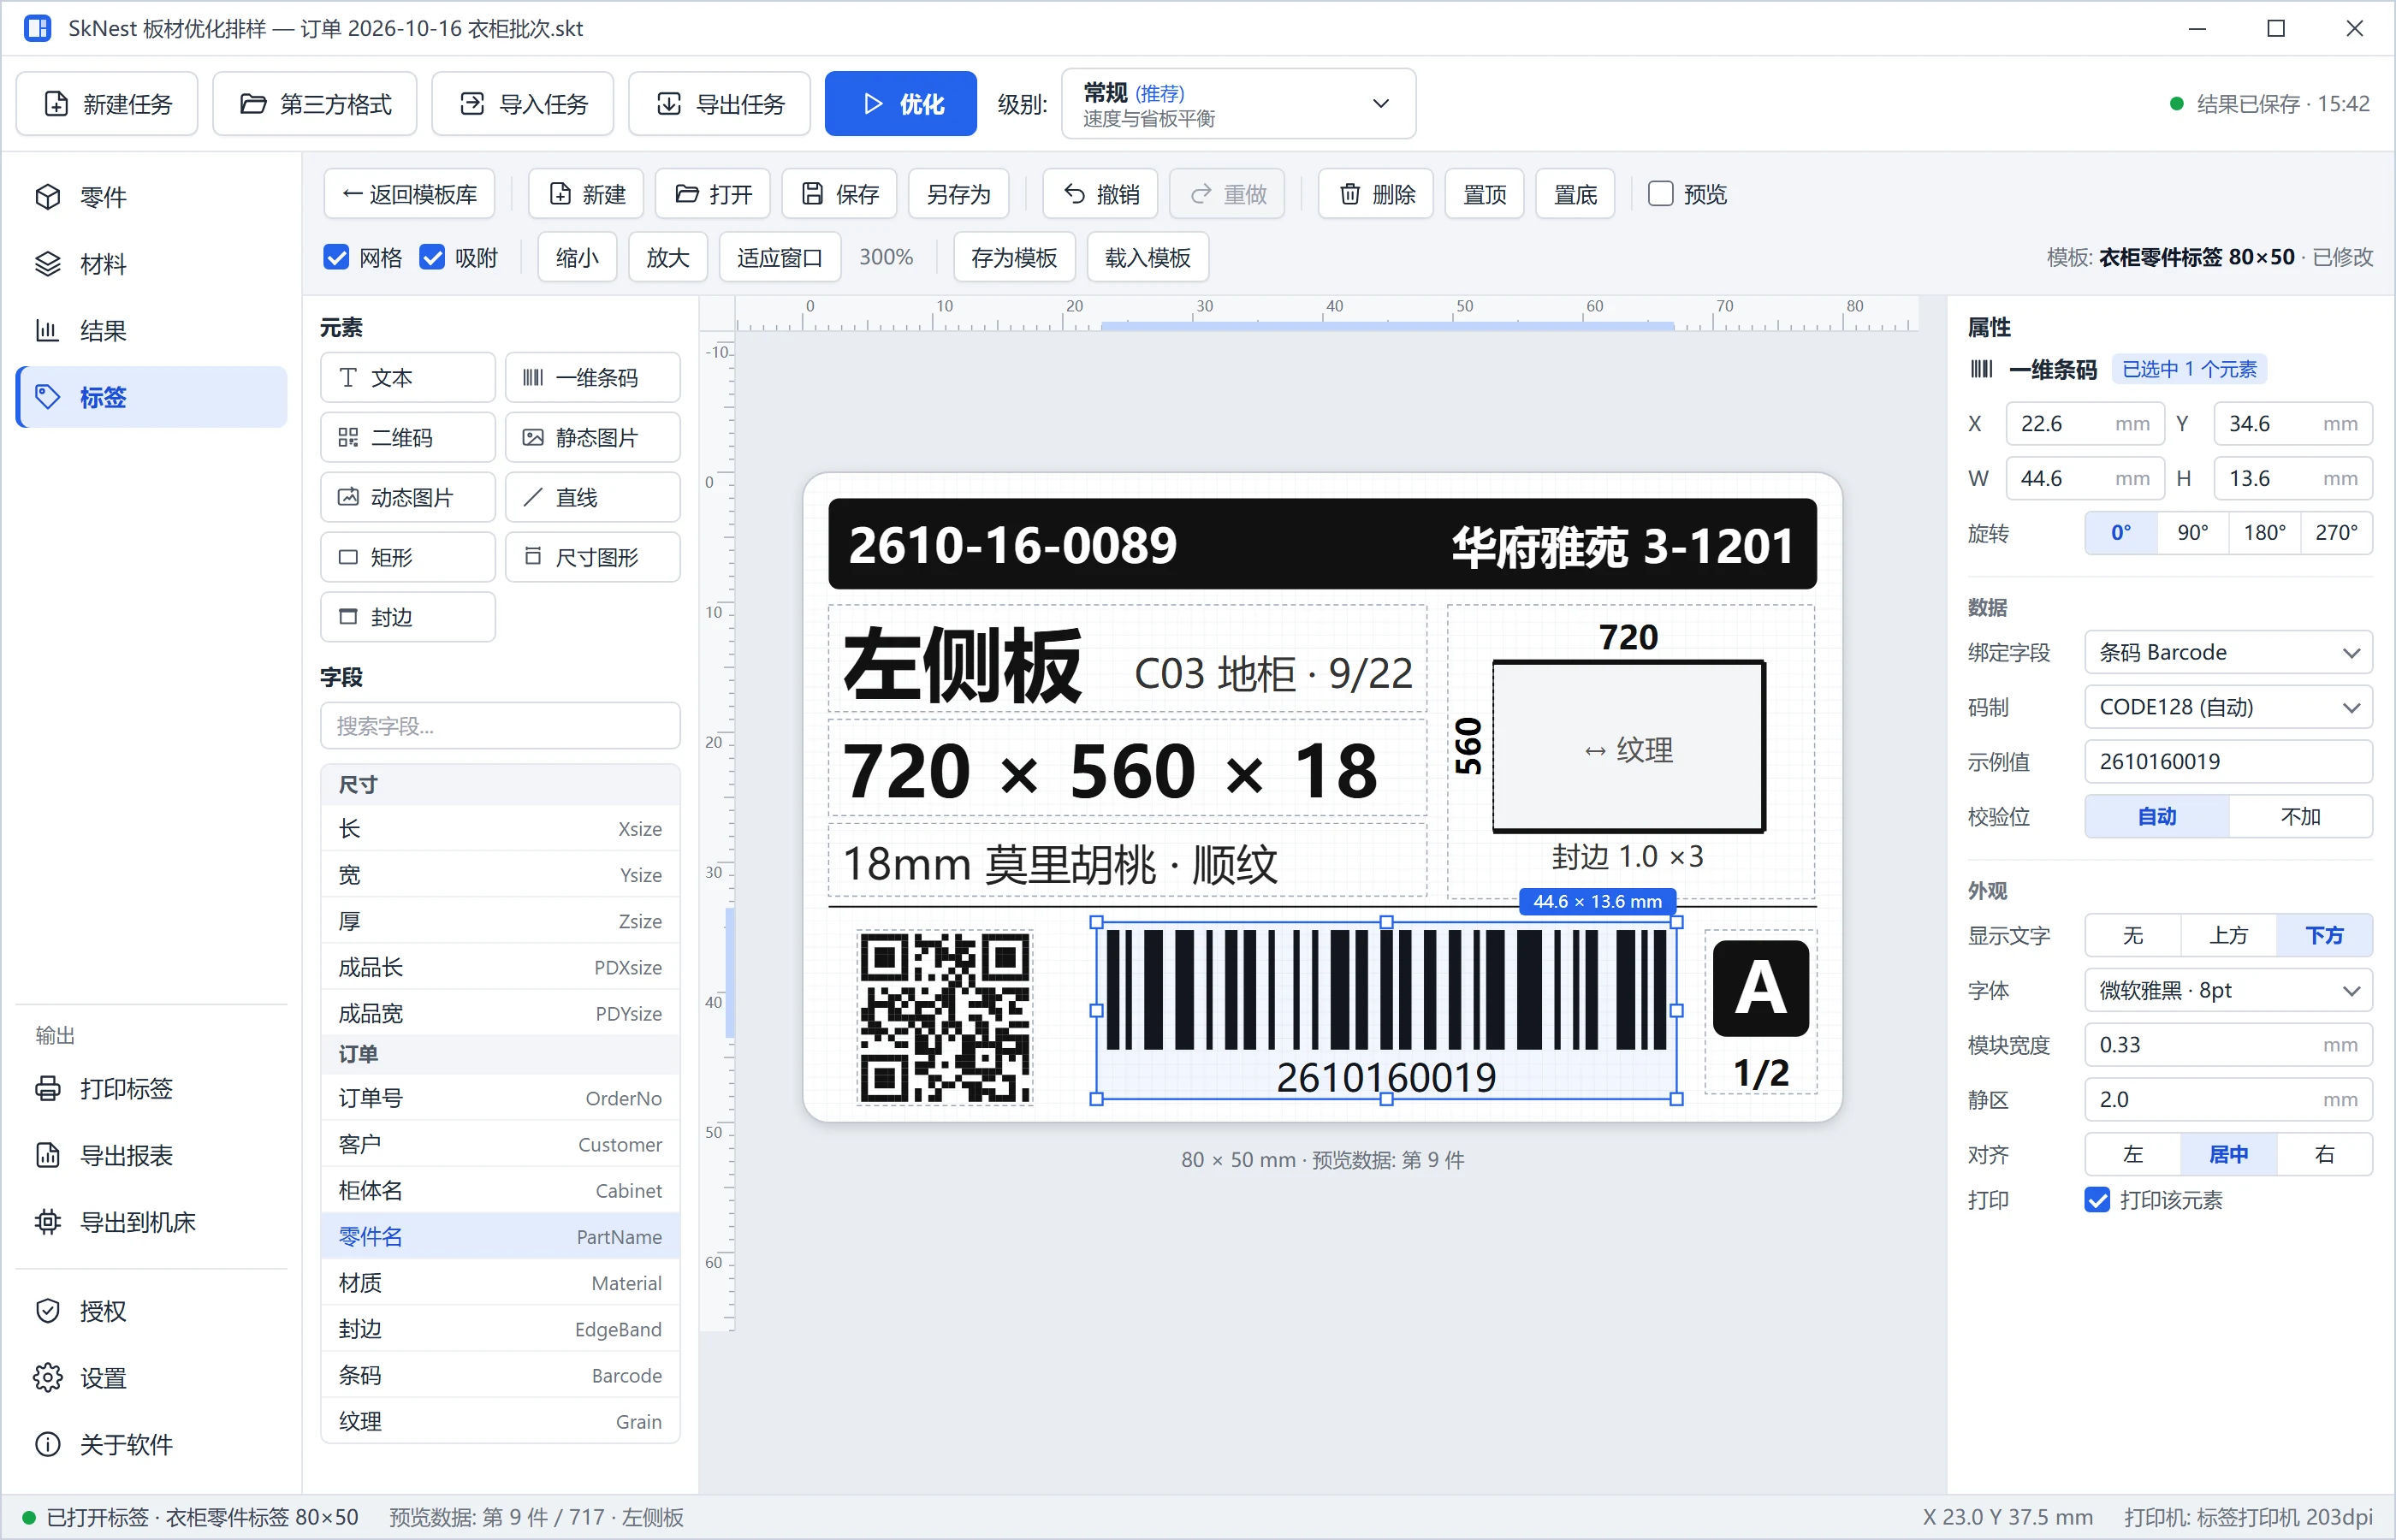Viewport: 2396px width, 1540px height.
Task: Click the 导出报表 report icon
Action: pos(48,1155)
